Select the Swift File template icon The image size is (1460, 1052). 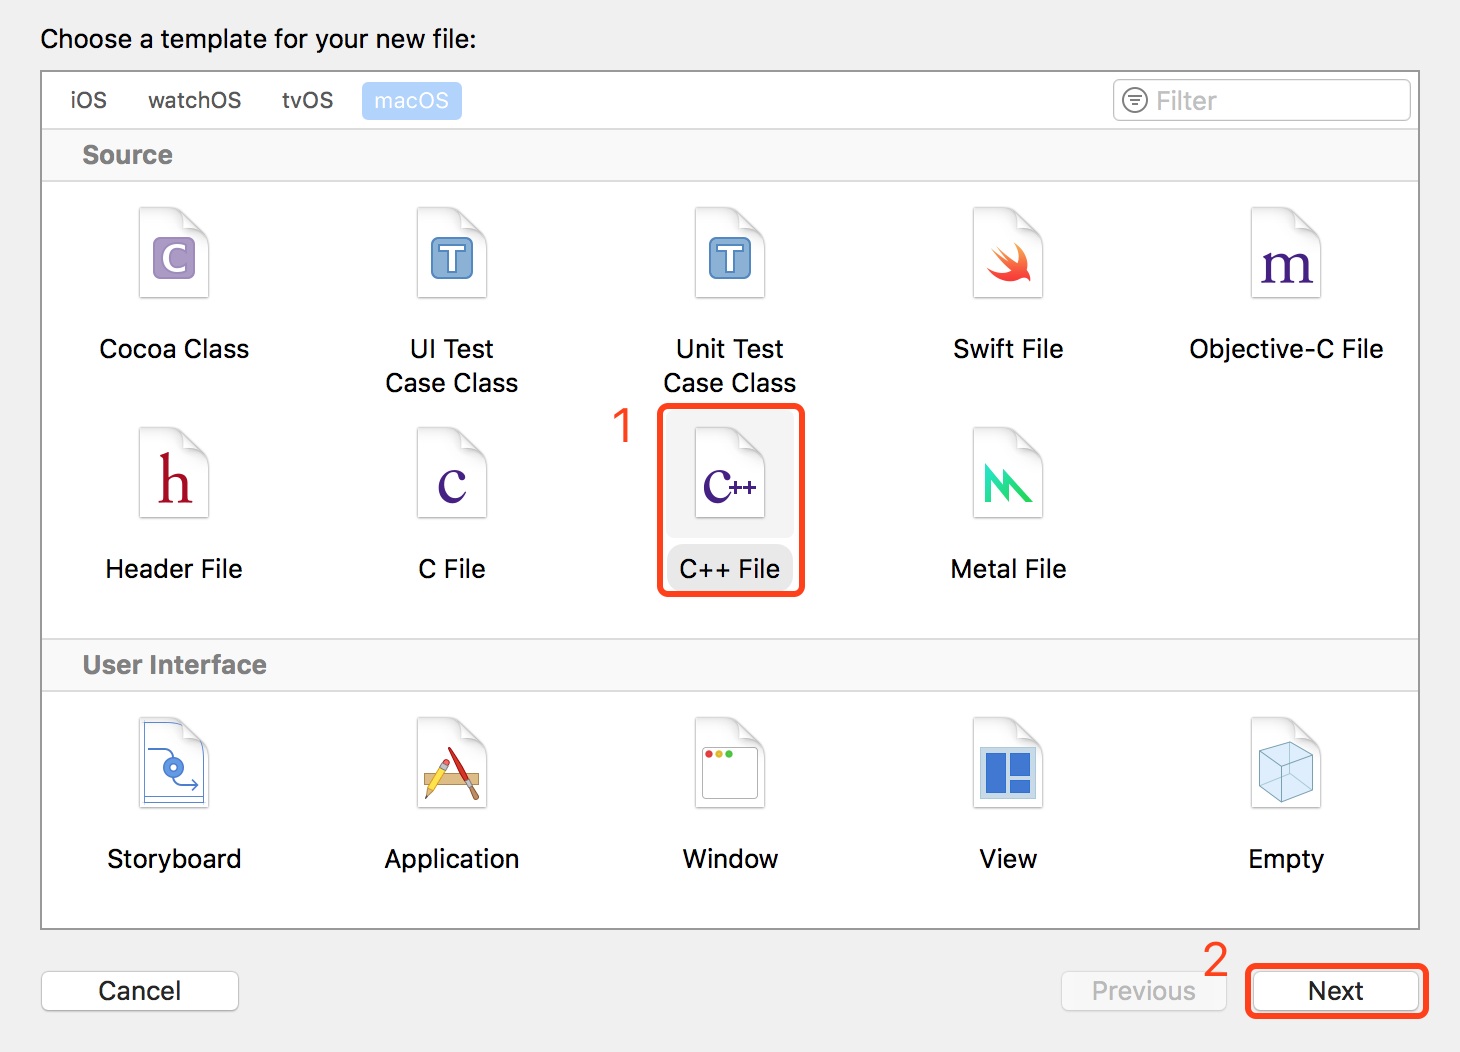point(1008,253)
